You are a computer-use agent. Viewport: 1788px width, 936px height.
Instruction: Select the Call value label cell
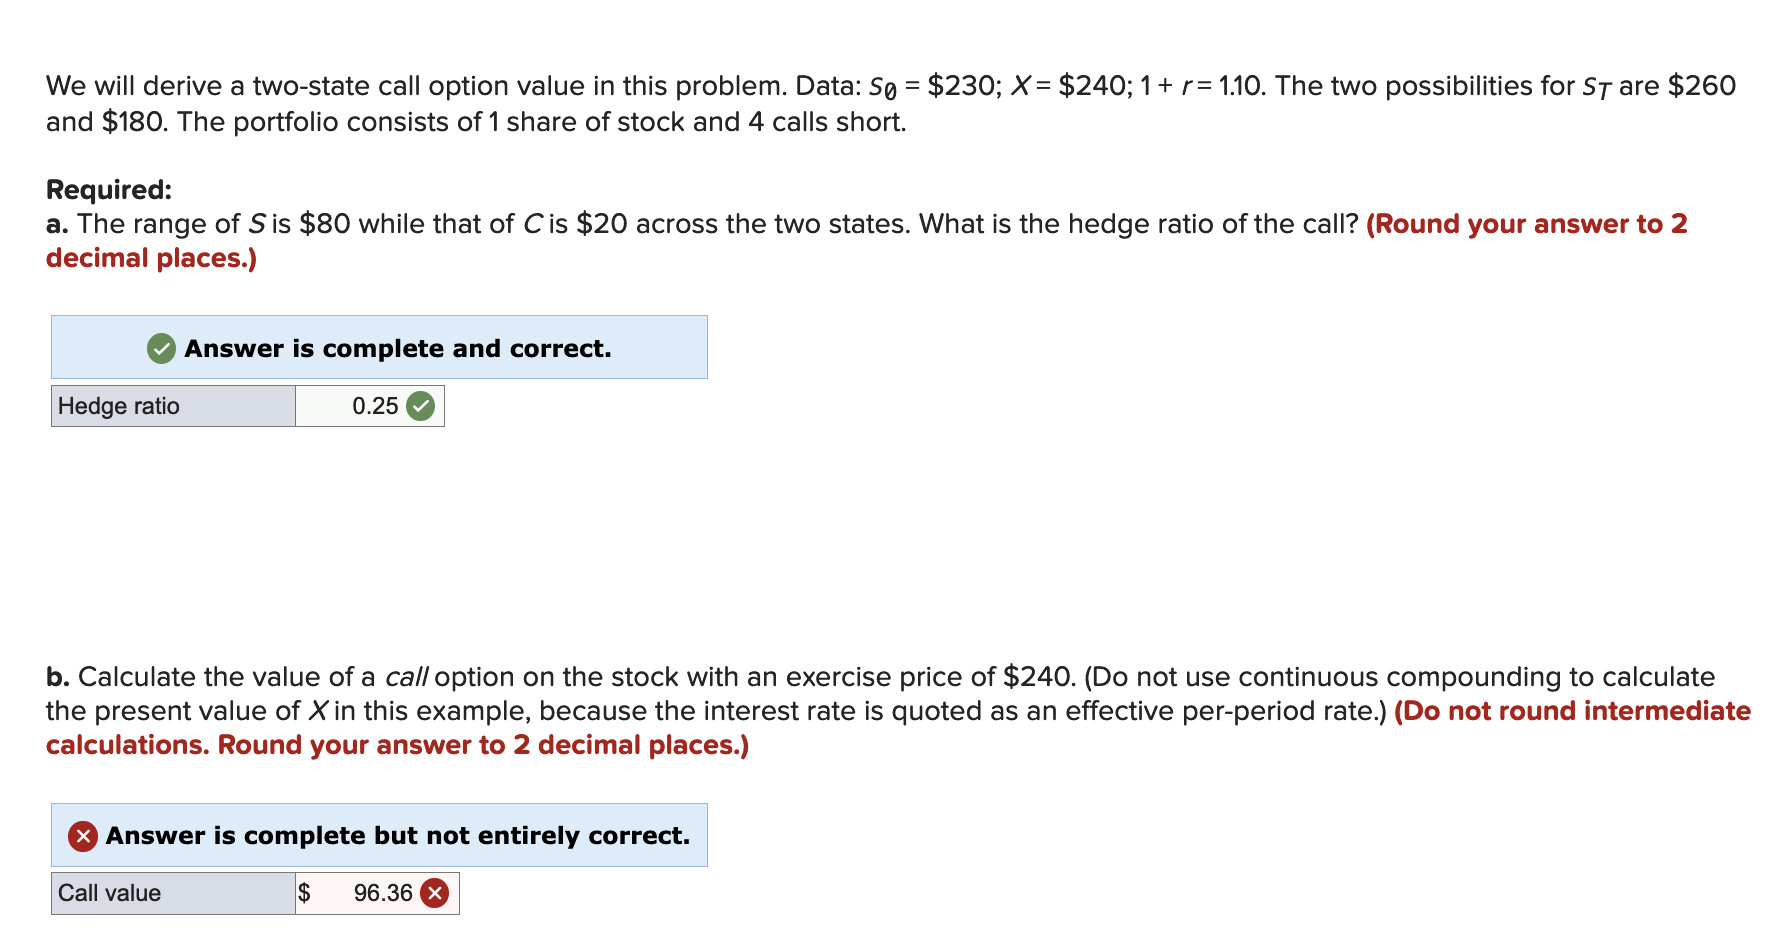(x=172, y=892)
